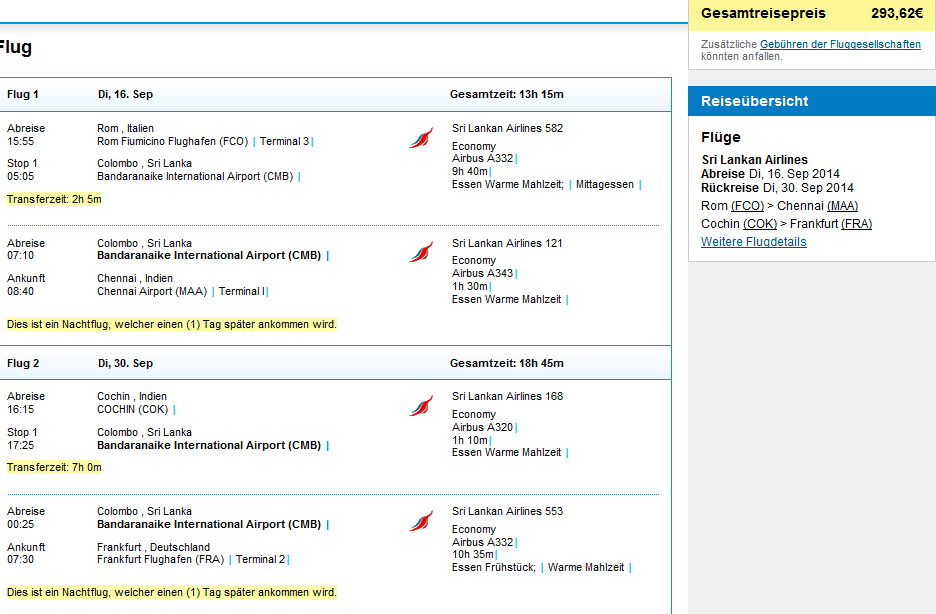Viewport: 936px width, 614px height.
Task: Click the SriLankan Airlines logo for flight 121
Action: pyautogui.click(x=421, y=252)
